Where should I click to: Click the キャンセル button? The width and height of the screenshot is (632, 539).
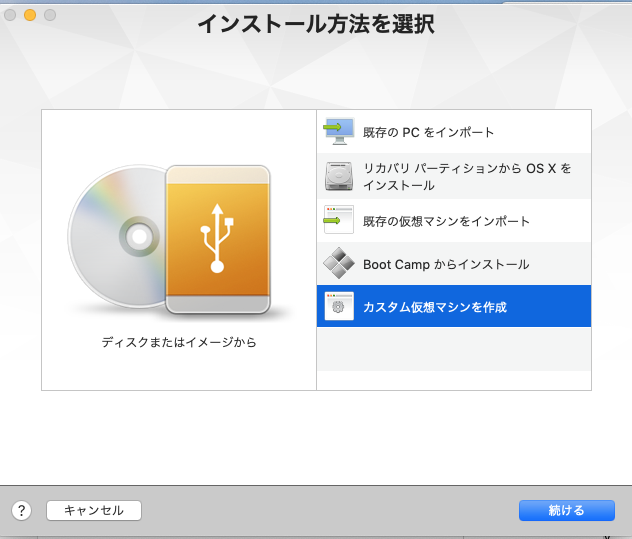tap(94, 510)
